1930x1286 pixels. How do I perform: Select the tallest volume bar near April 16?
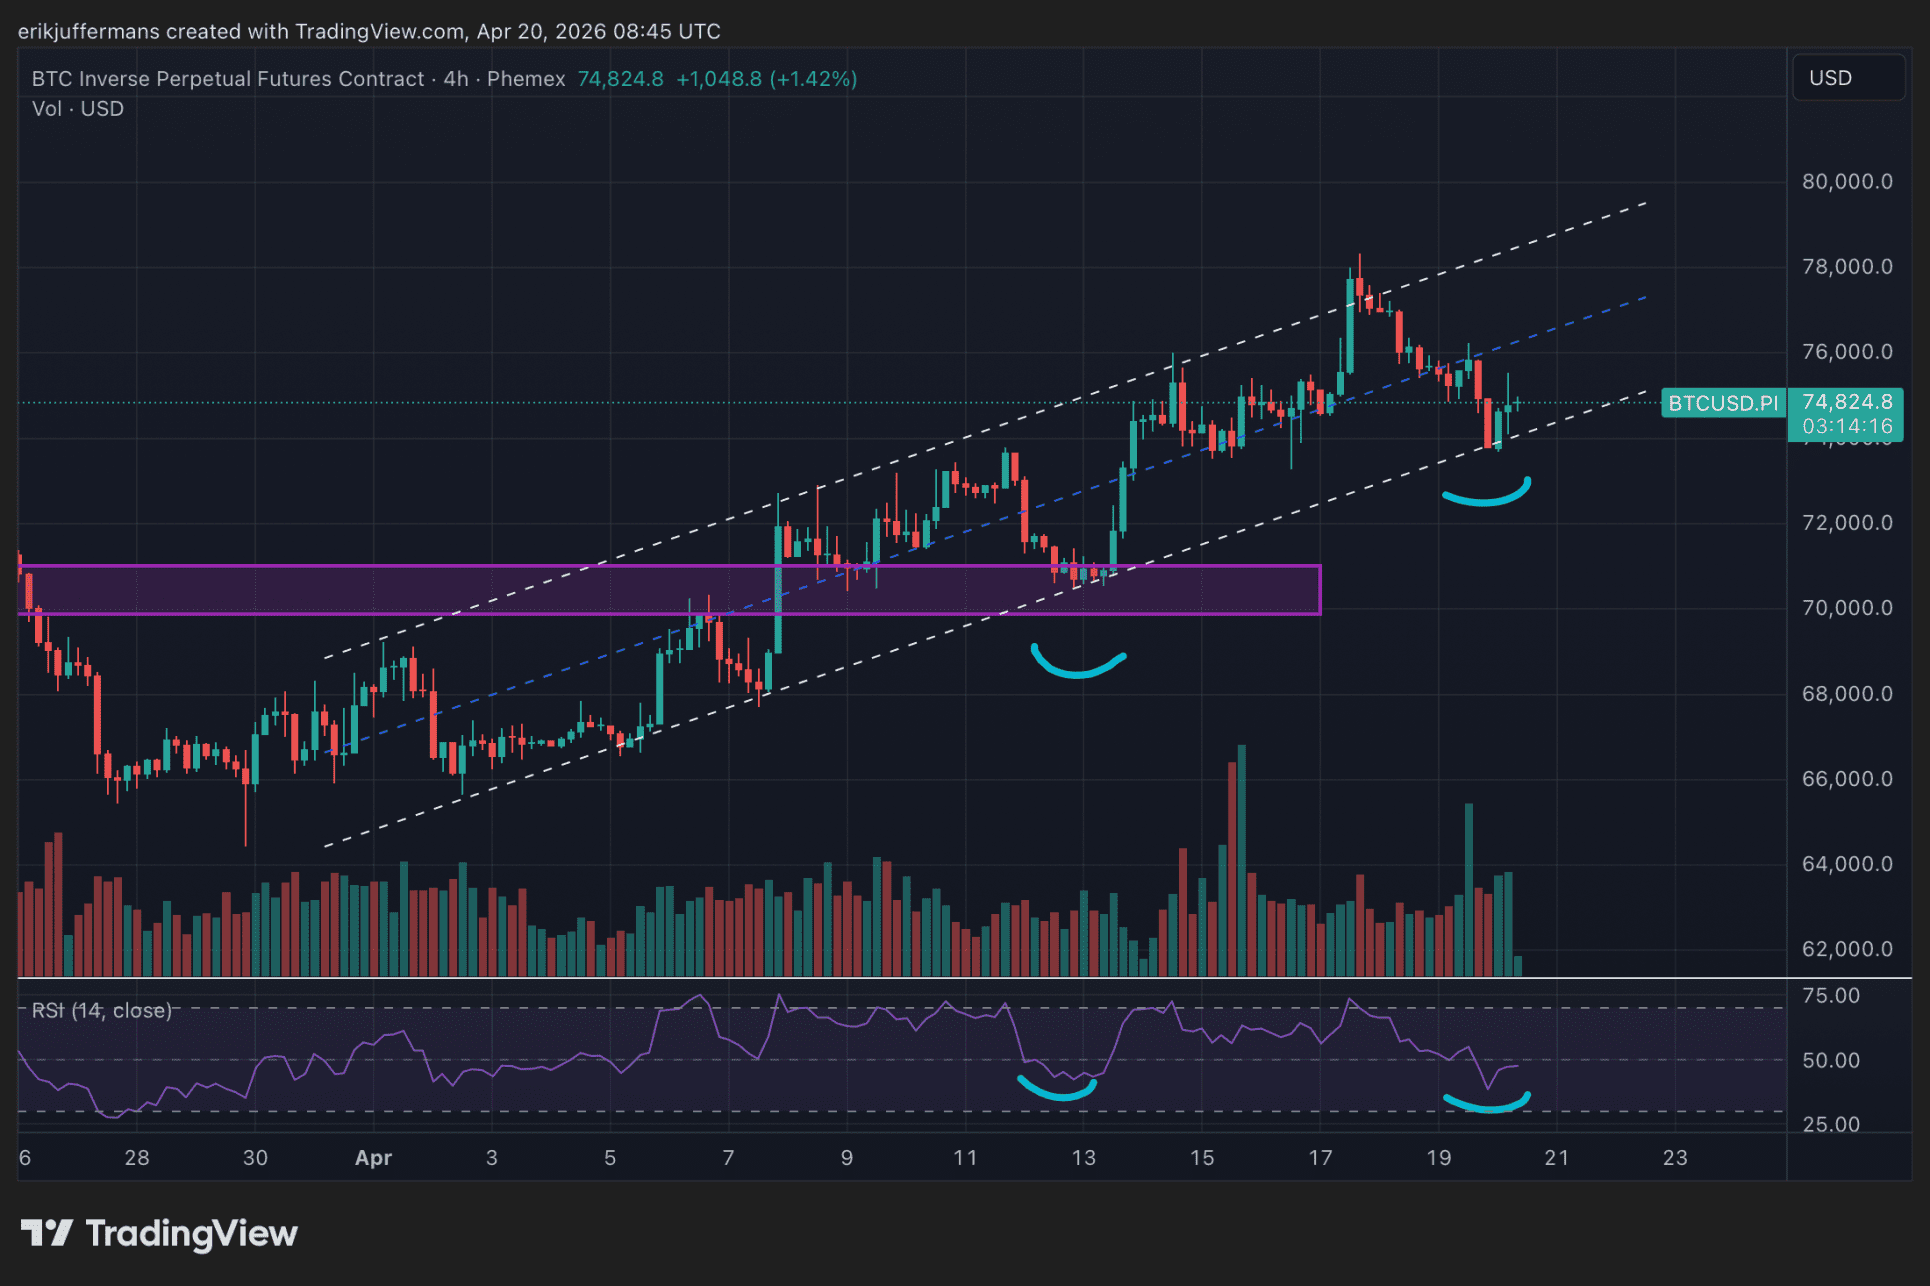point(1241,860)
